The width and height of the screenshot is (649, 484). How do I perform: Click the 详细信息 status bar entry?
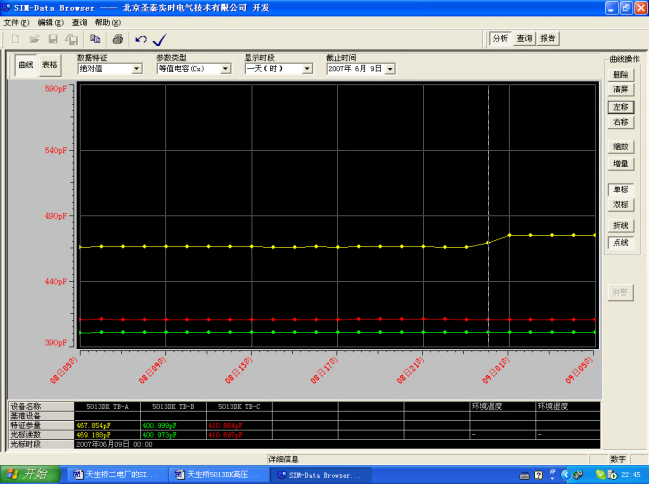[283, 459]
